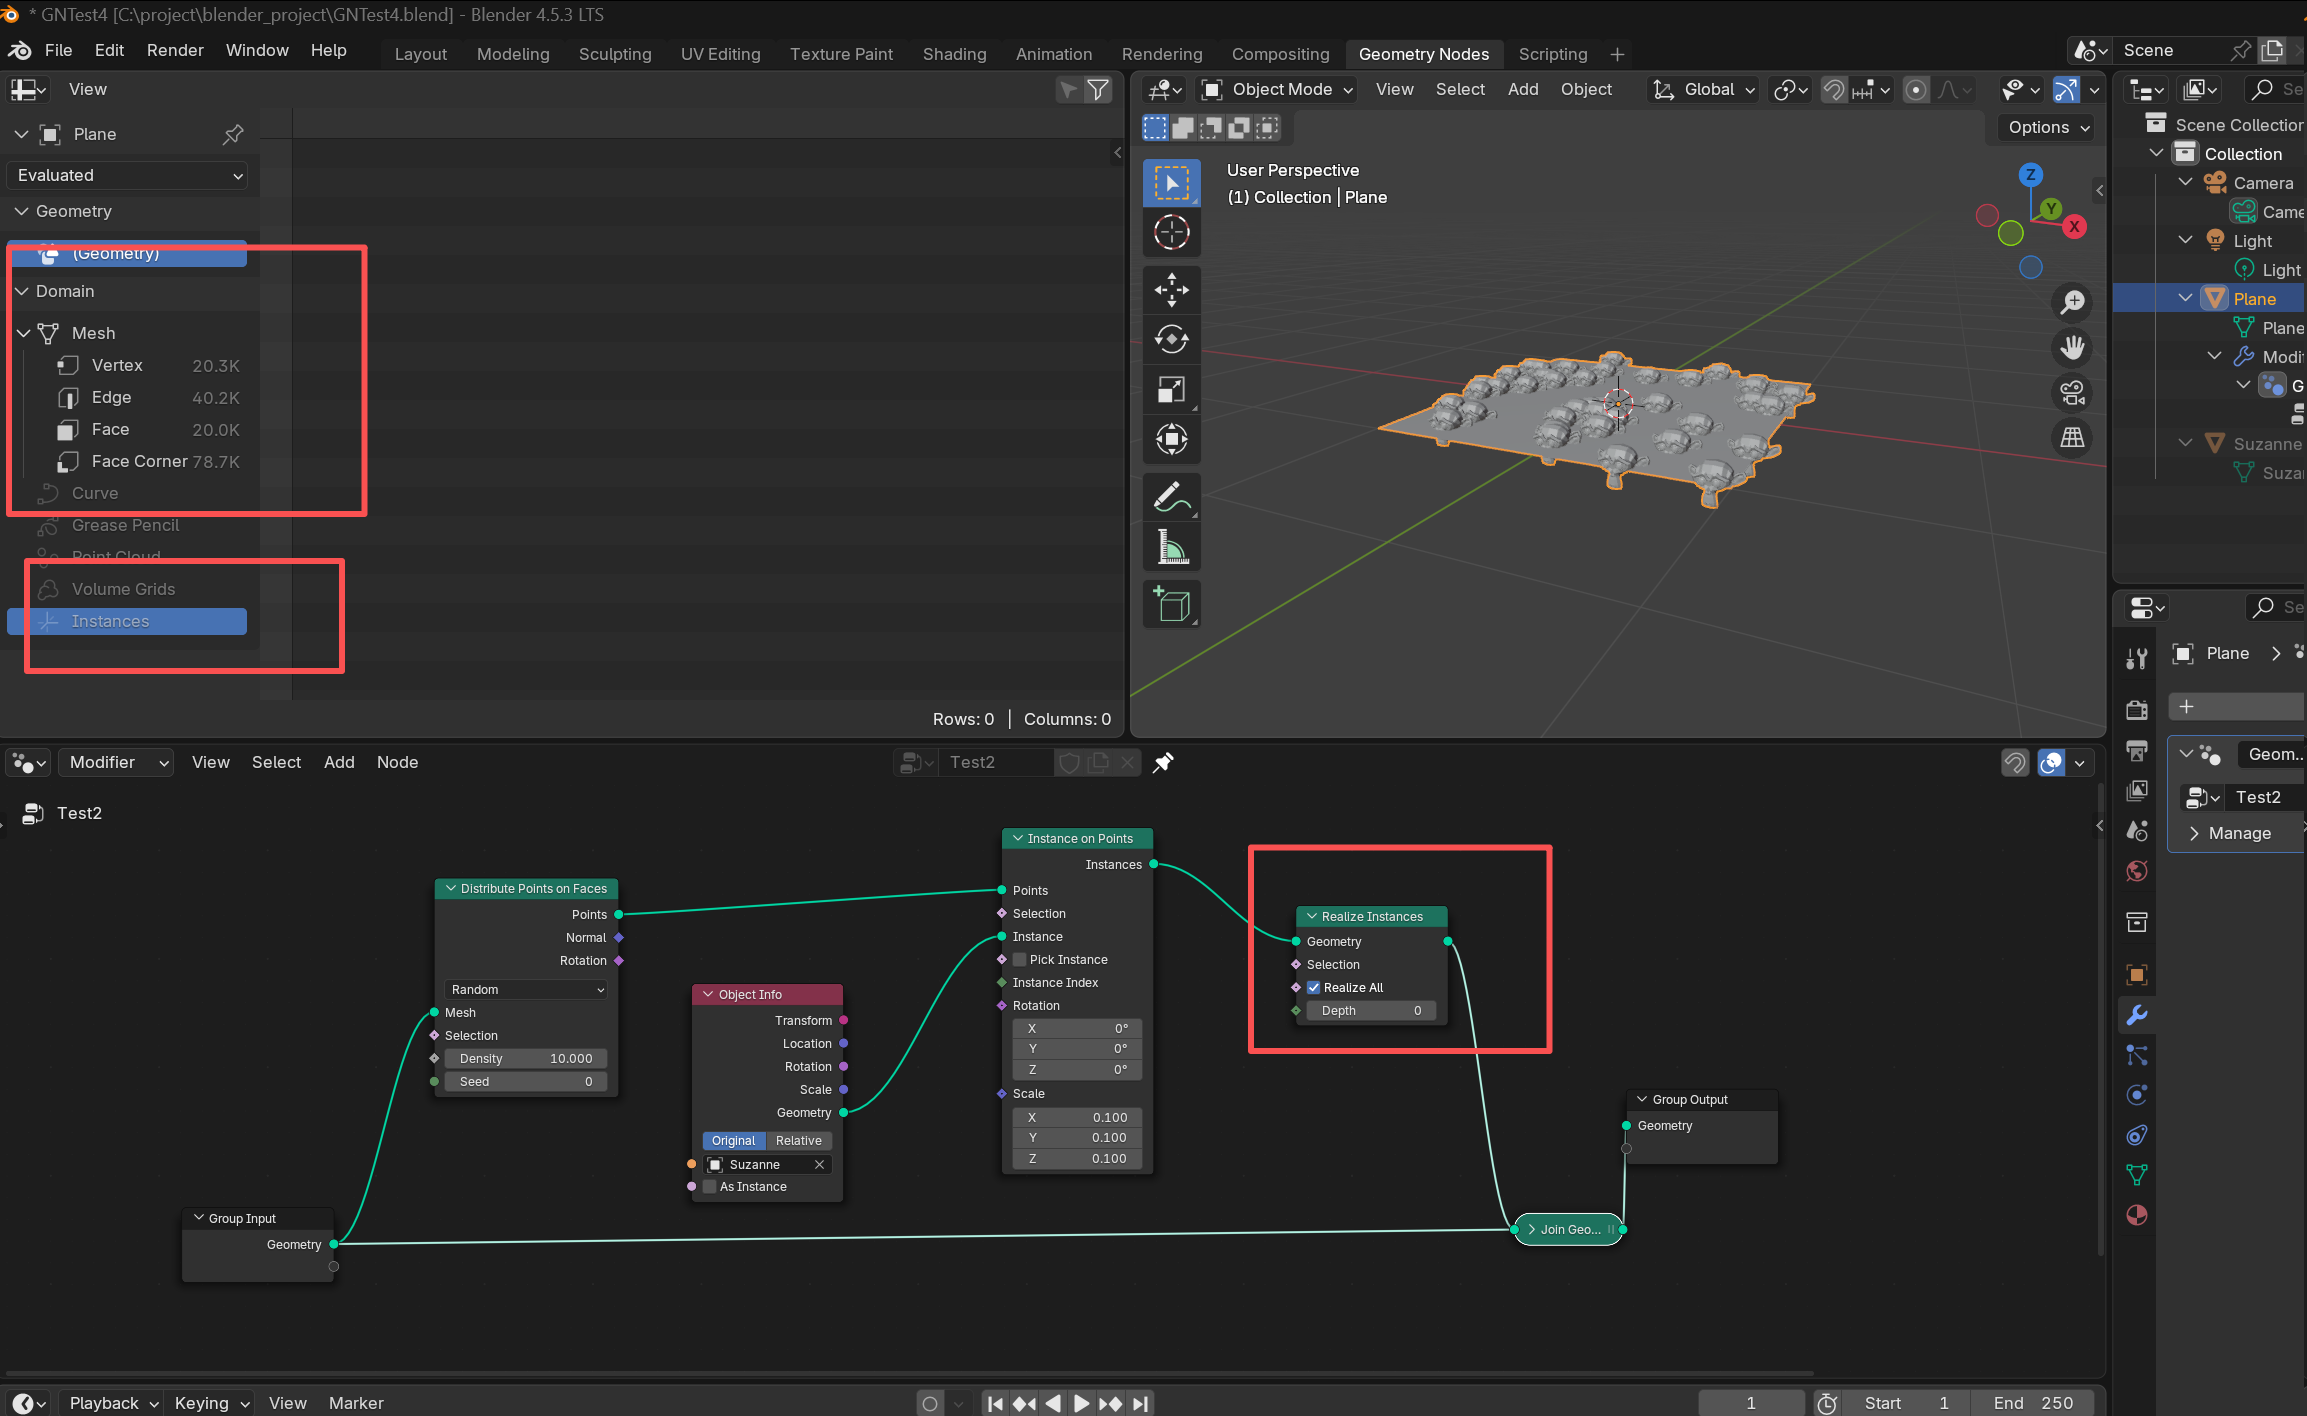Click the Add Cube tool icon
Image resolution: width=2307 pixels, height=1416 pixels.
1171,604
